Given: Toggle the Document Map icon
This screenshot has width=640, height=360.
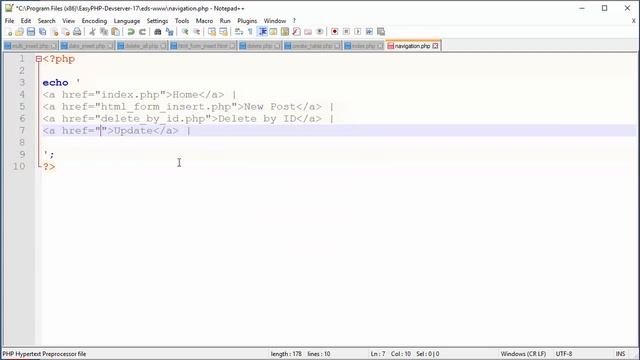Looking at the screenshot, I should (x=285, y=32).
